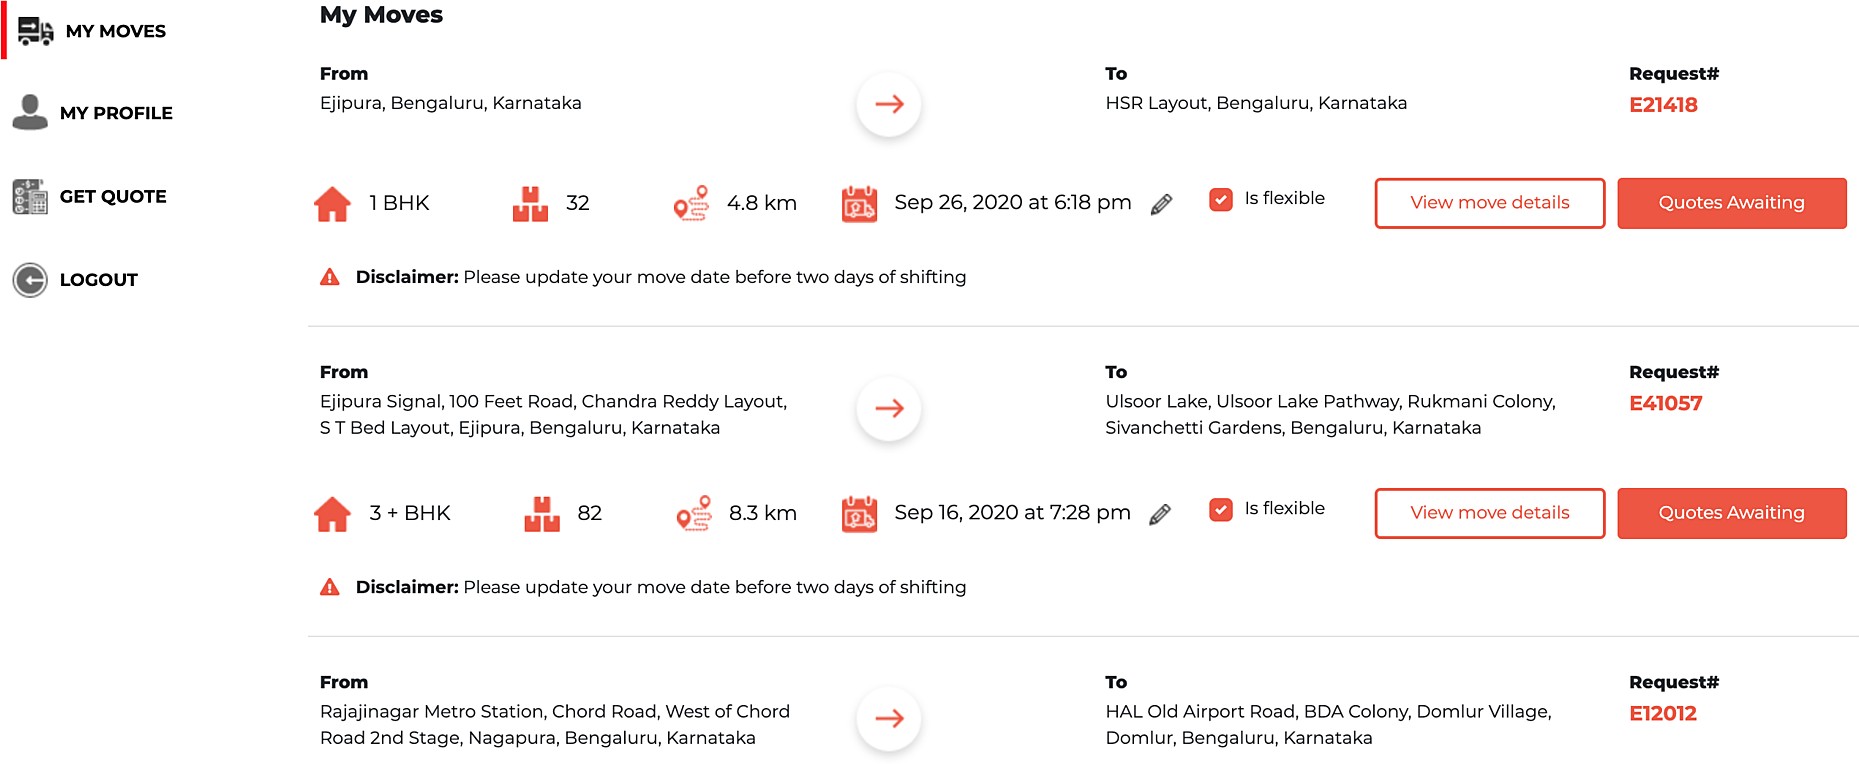Click arrow button between Rajajinagar and HAL addresses

pos(889,718)
